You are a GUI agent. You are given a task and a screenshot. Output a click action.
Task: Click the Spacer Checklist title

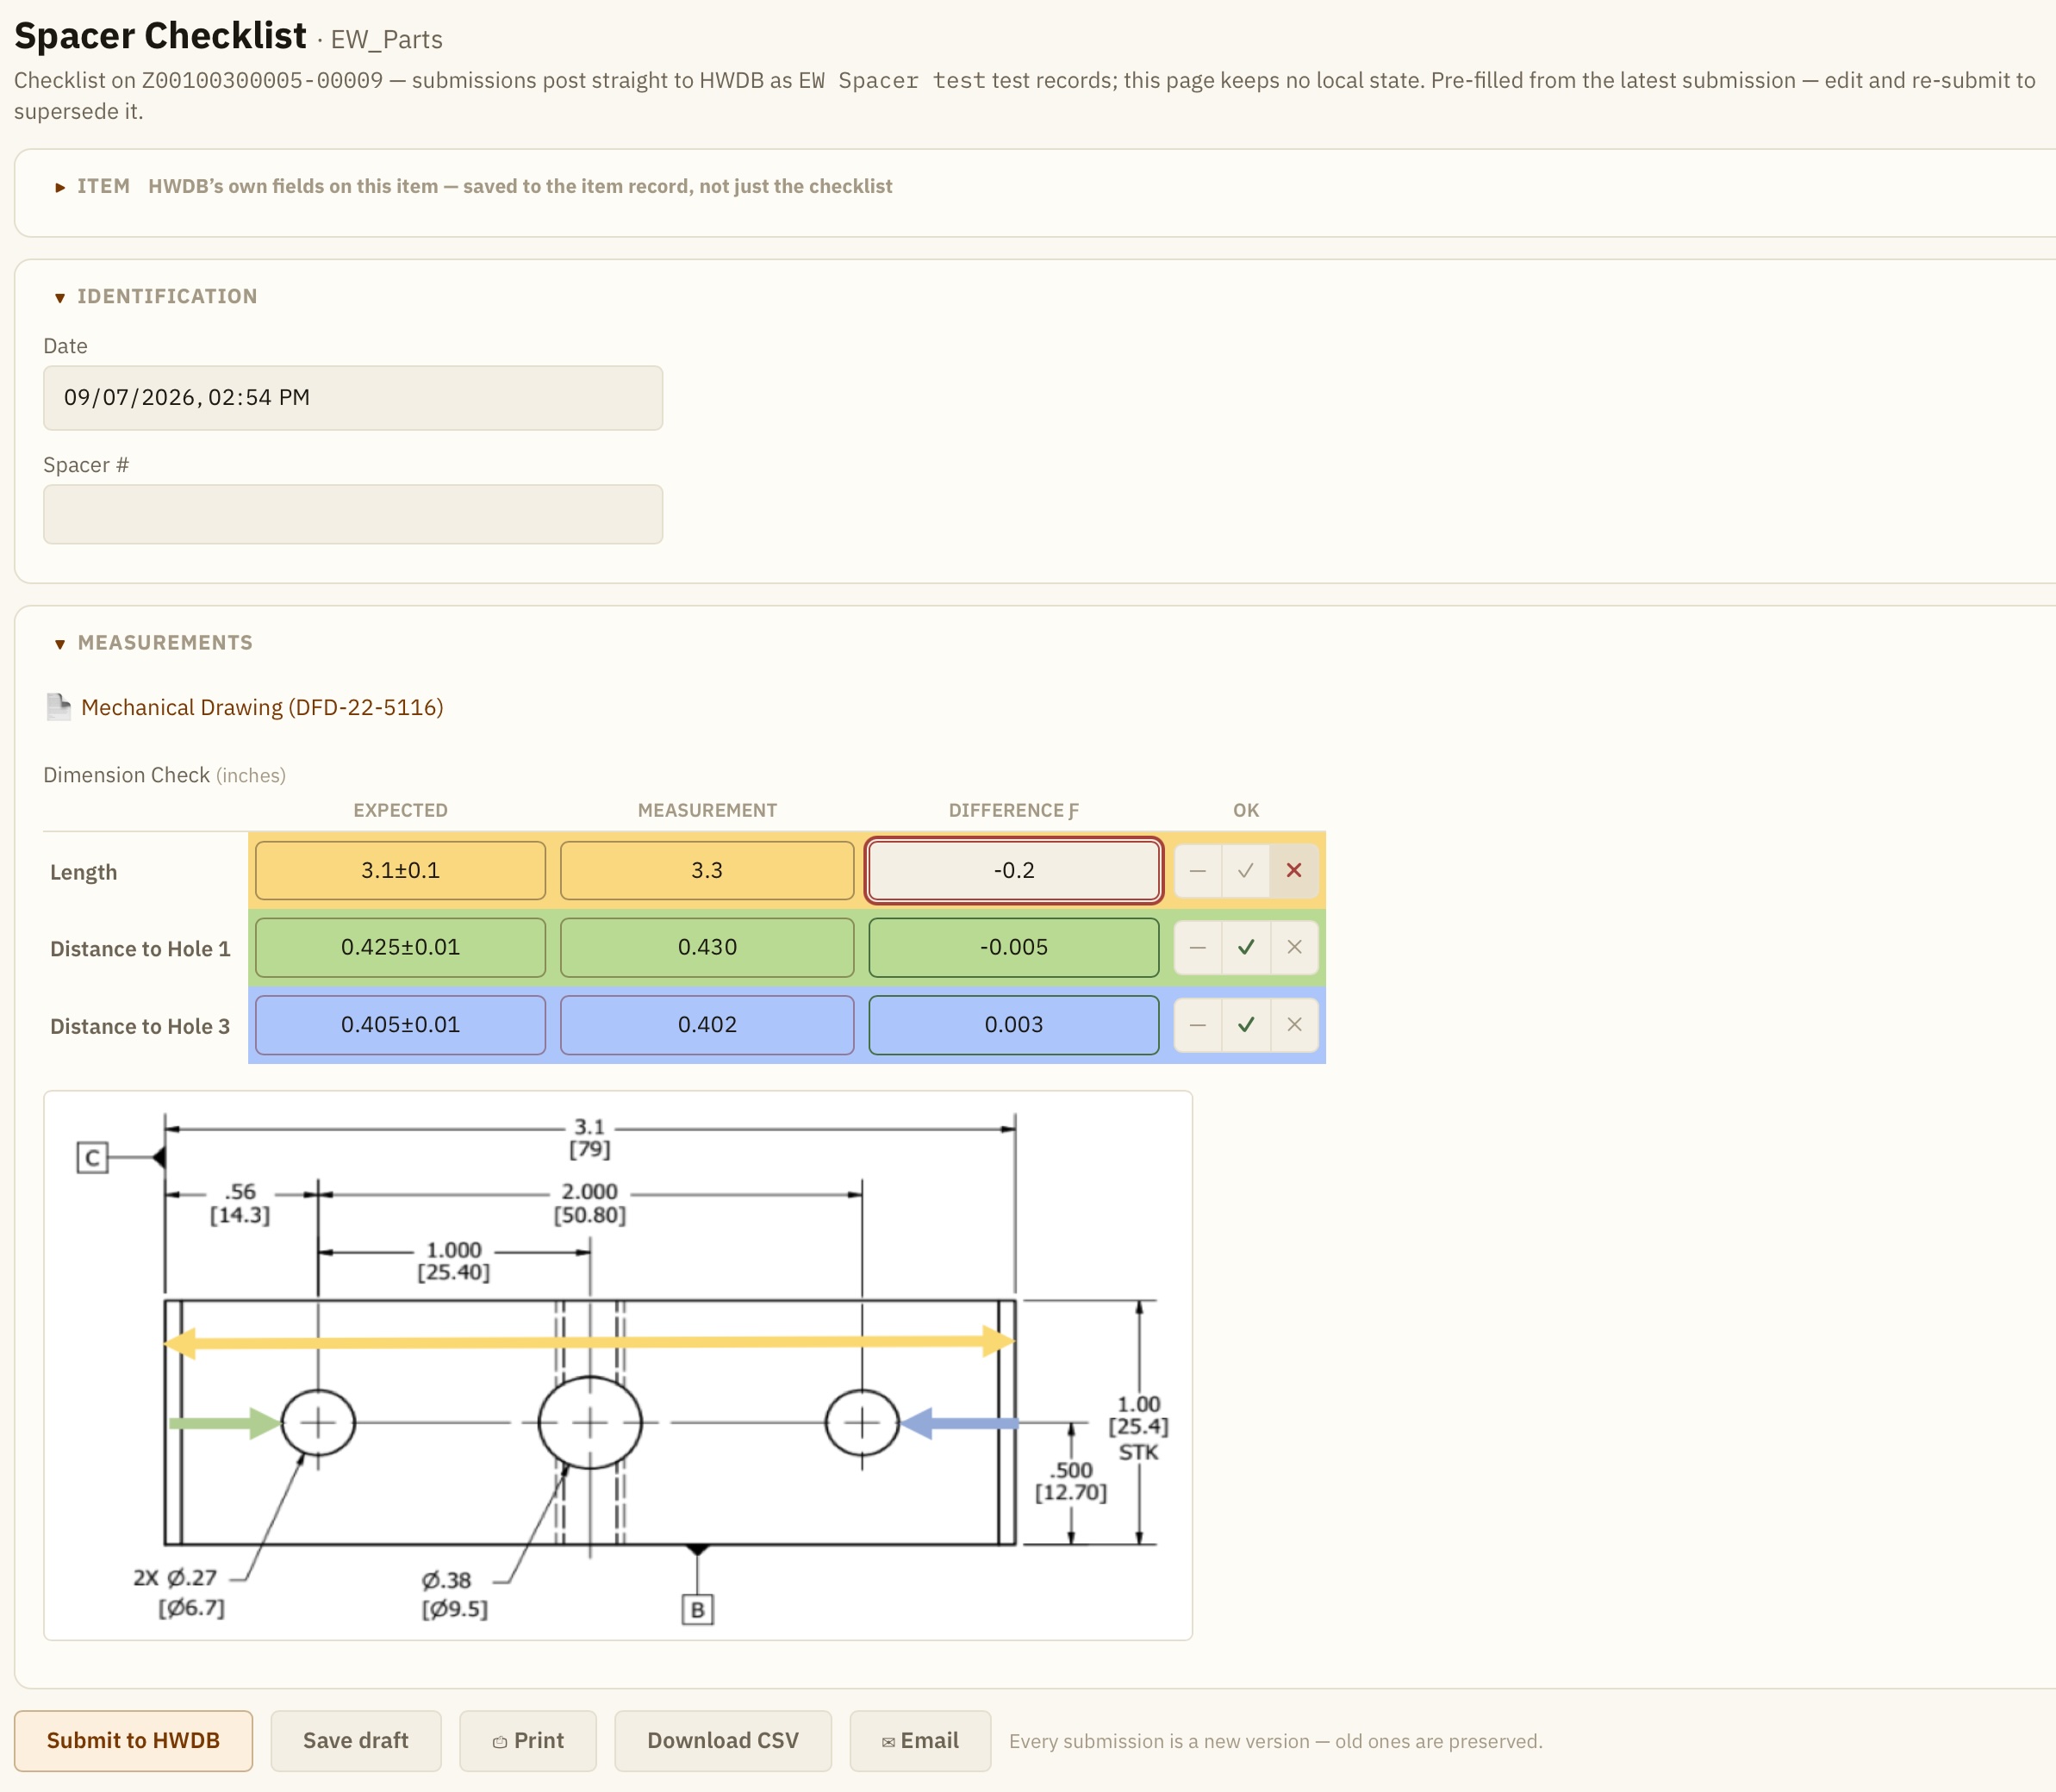point(160,36)
